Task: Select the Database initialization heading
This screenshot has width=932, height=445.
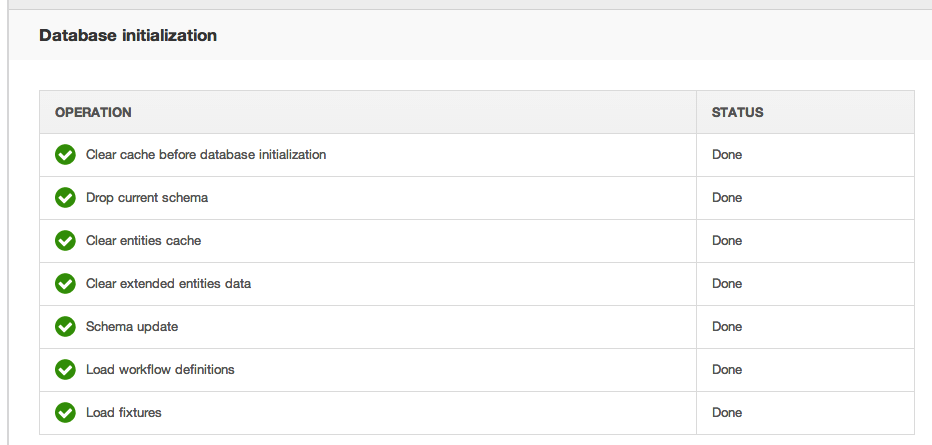Action: (x=128, y=36)
